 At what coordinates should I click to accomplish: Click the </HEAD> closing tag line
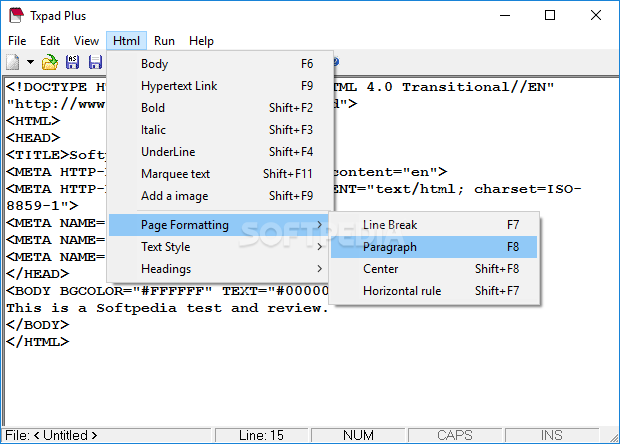point(38,274)
